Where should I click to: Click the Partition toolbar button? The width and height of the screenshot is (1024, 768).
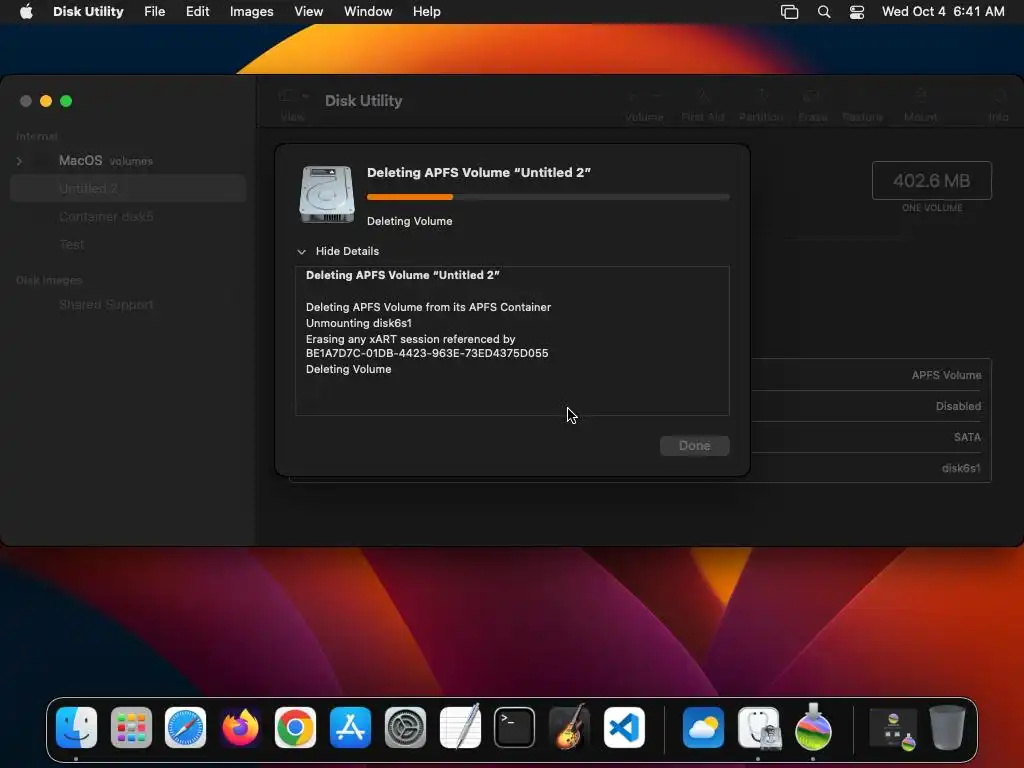(x=761, y=105)
